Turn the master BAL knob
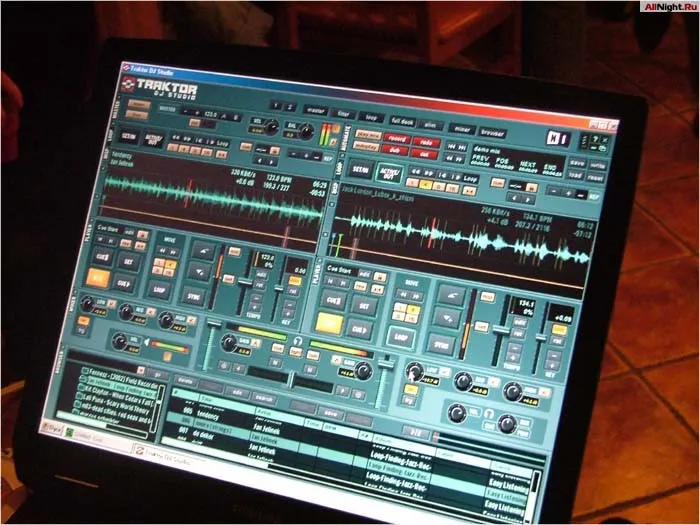 [x=306, y=132]
